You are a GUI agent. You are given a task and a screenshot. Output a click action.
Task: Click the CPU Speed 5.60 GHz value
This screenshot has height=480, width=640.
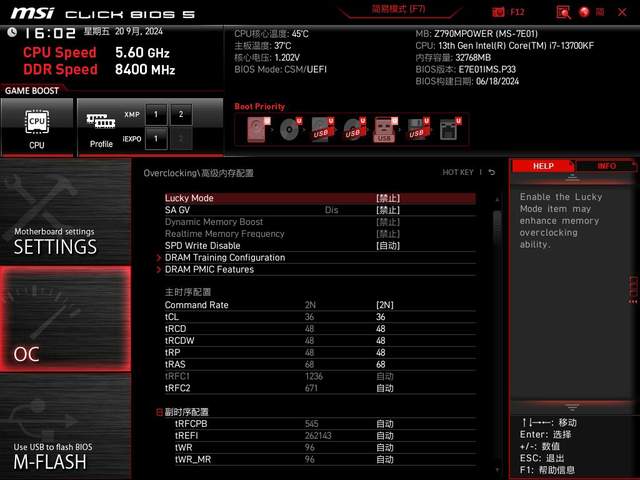click(x=142, y=53)
